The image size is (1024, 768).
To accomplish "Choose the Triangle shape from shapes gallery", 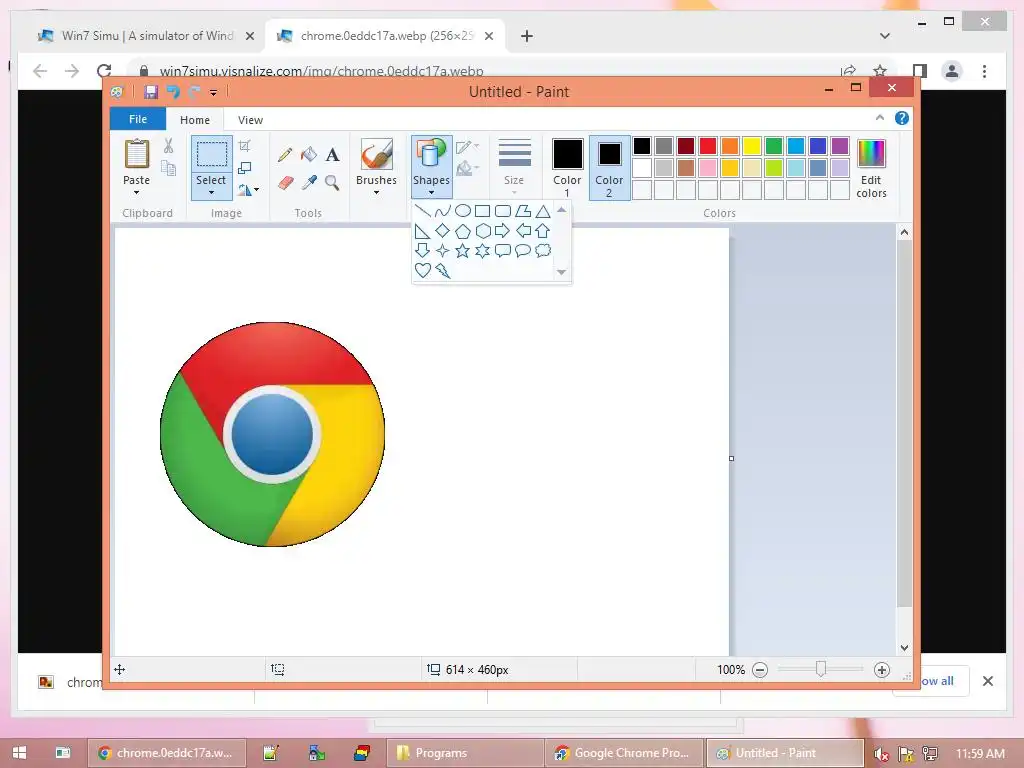I will 543,211.
